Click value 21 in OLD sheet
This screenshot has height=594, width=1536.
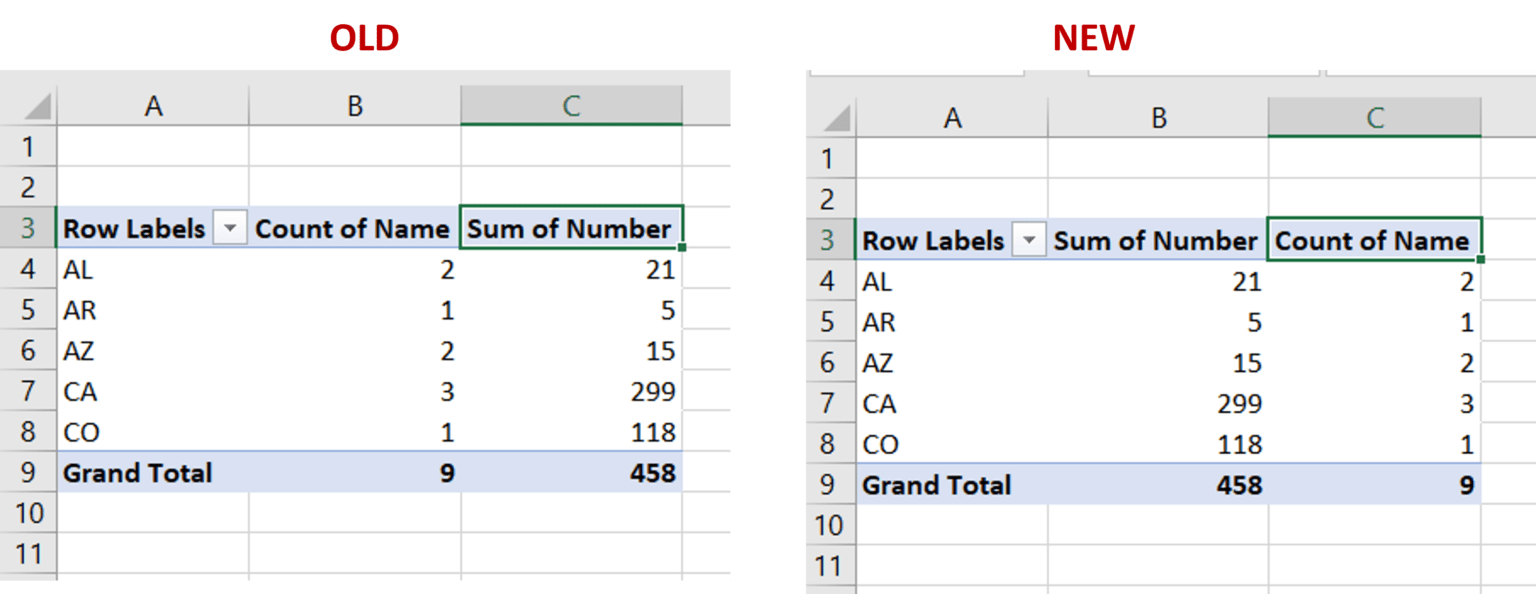660,270
